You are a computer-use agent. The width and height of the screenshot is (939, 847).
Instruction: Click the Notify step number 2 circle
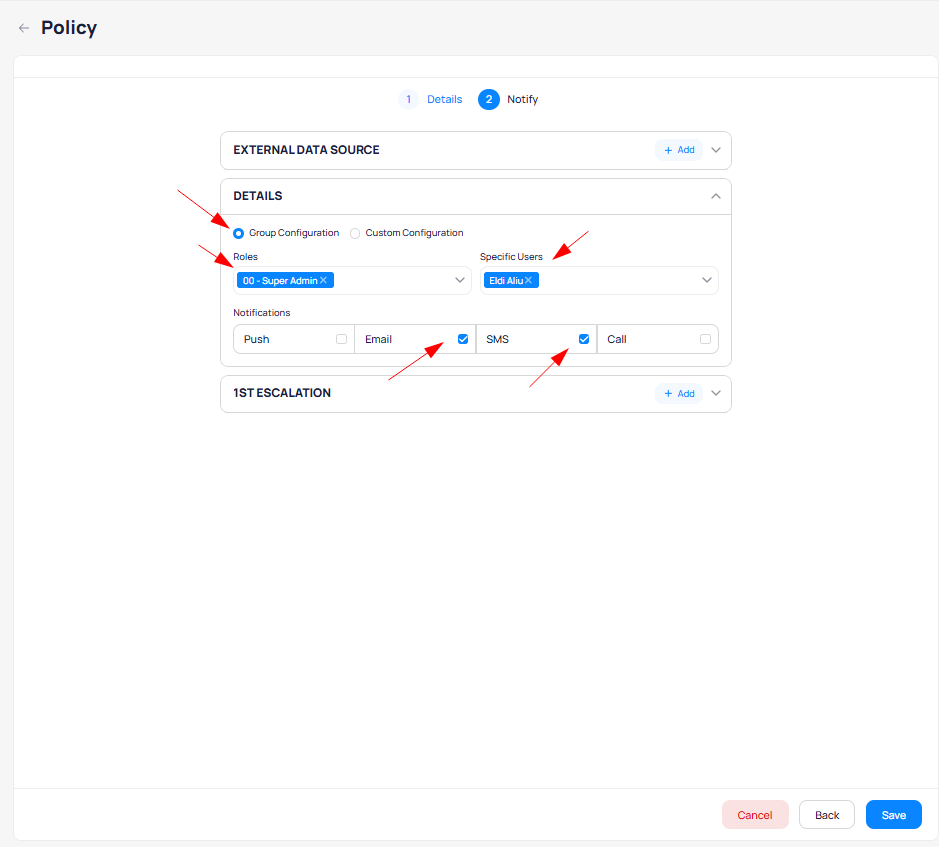tap(488, 100)
